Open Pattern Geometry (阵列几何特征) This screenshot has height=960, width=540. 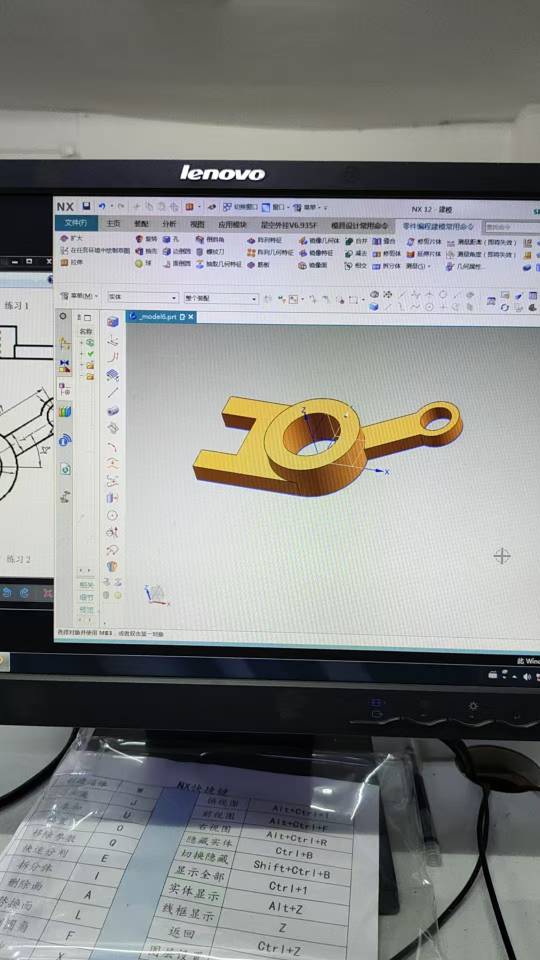tap(270, 252)
